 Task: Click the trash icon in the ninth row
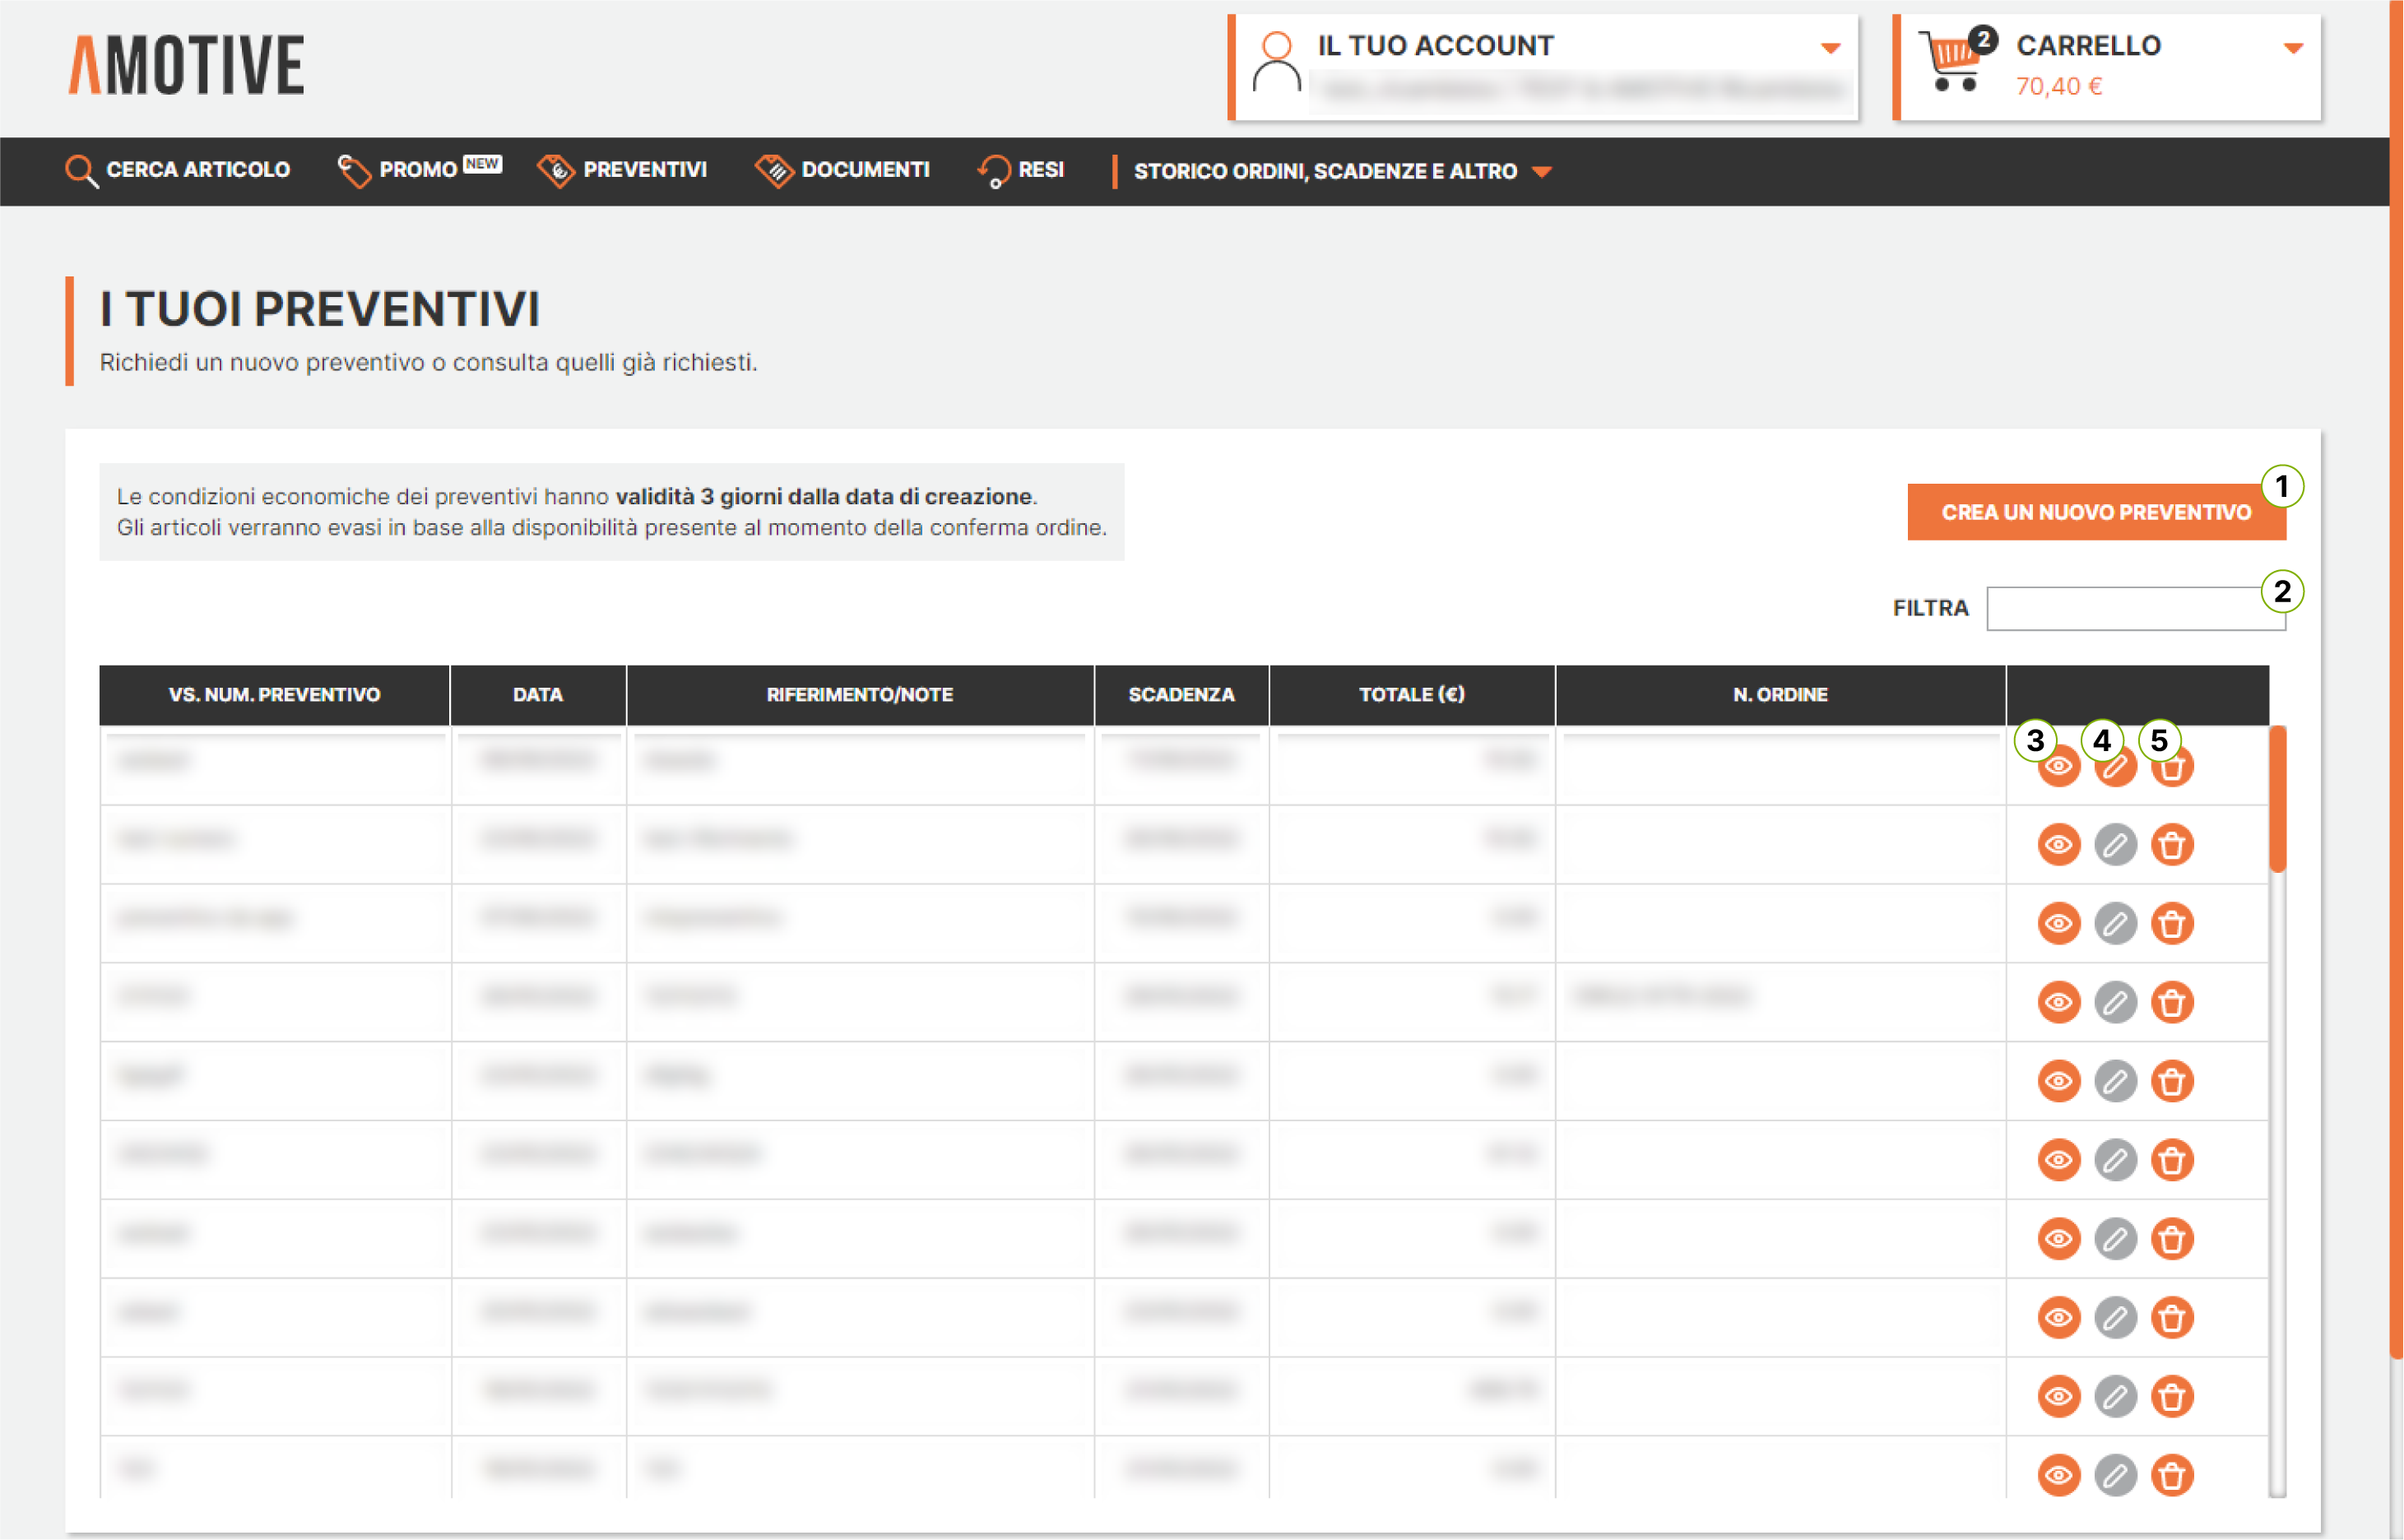(x=2172, y=1396)
